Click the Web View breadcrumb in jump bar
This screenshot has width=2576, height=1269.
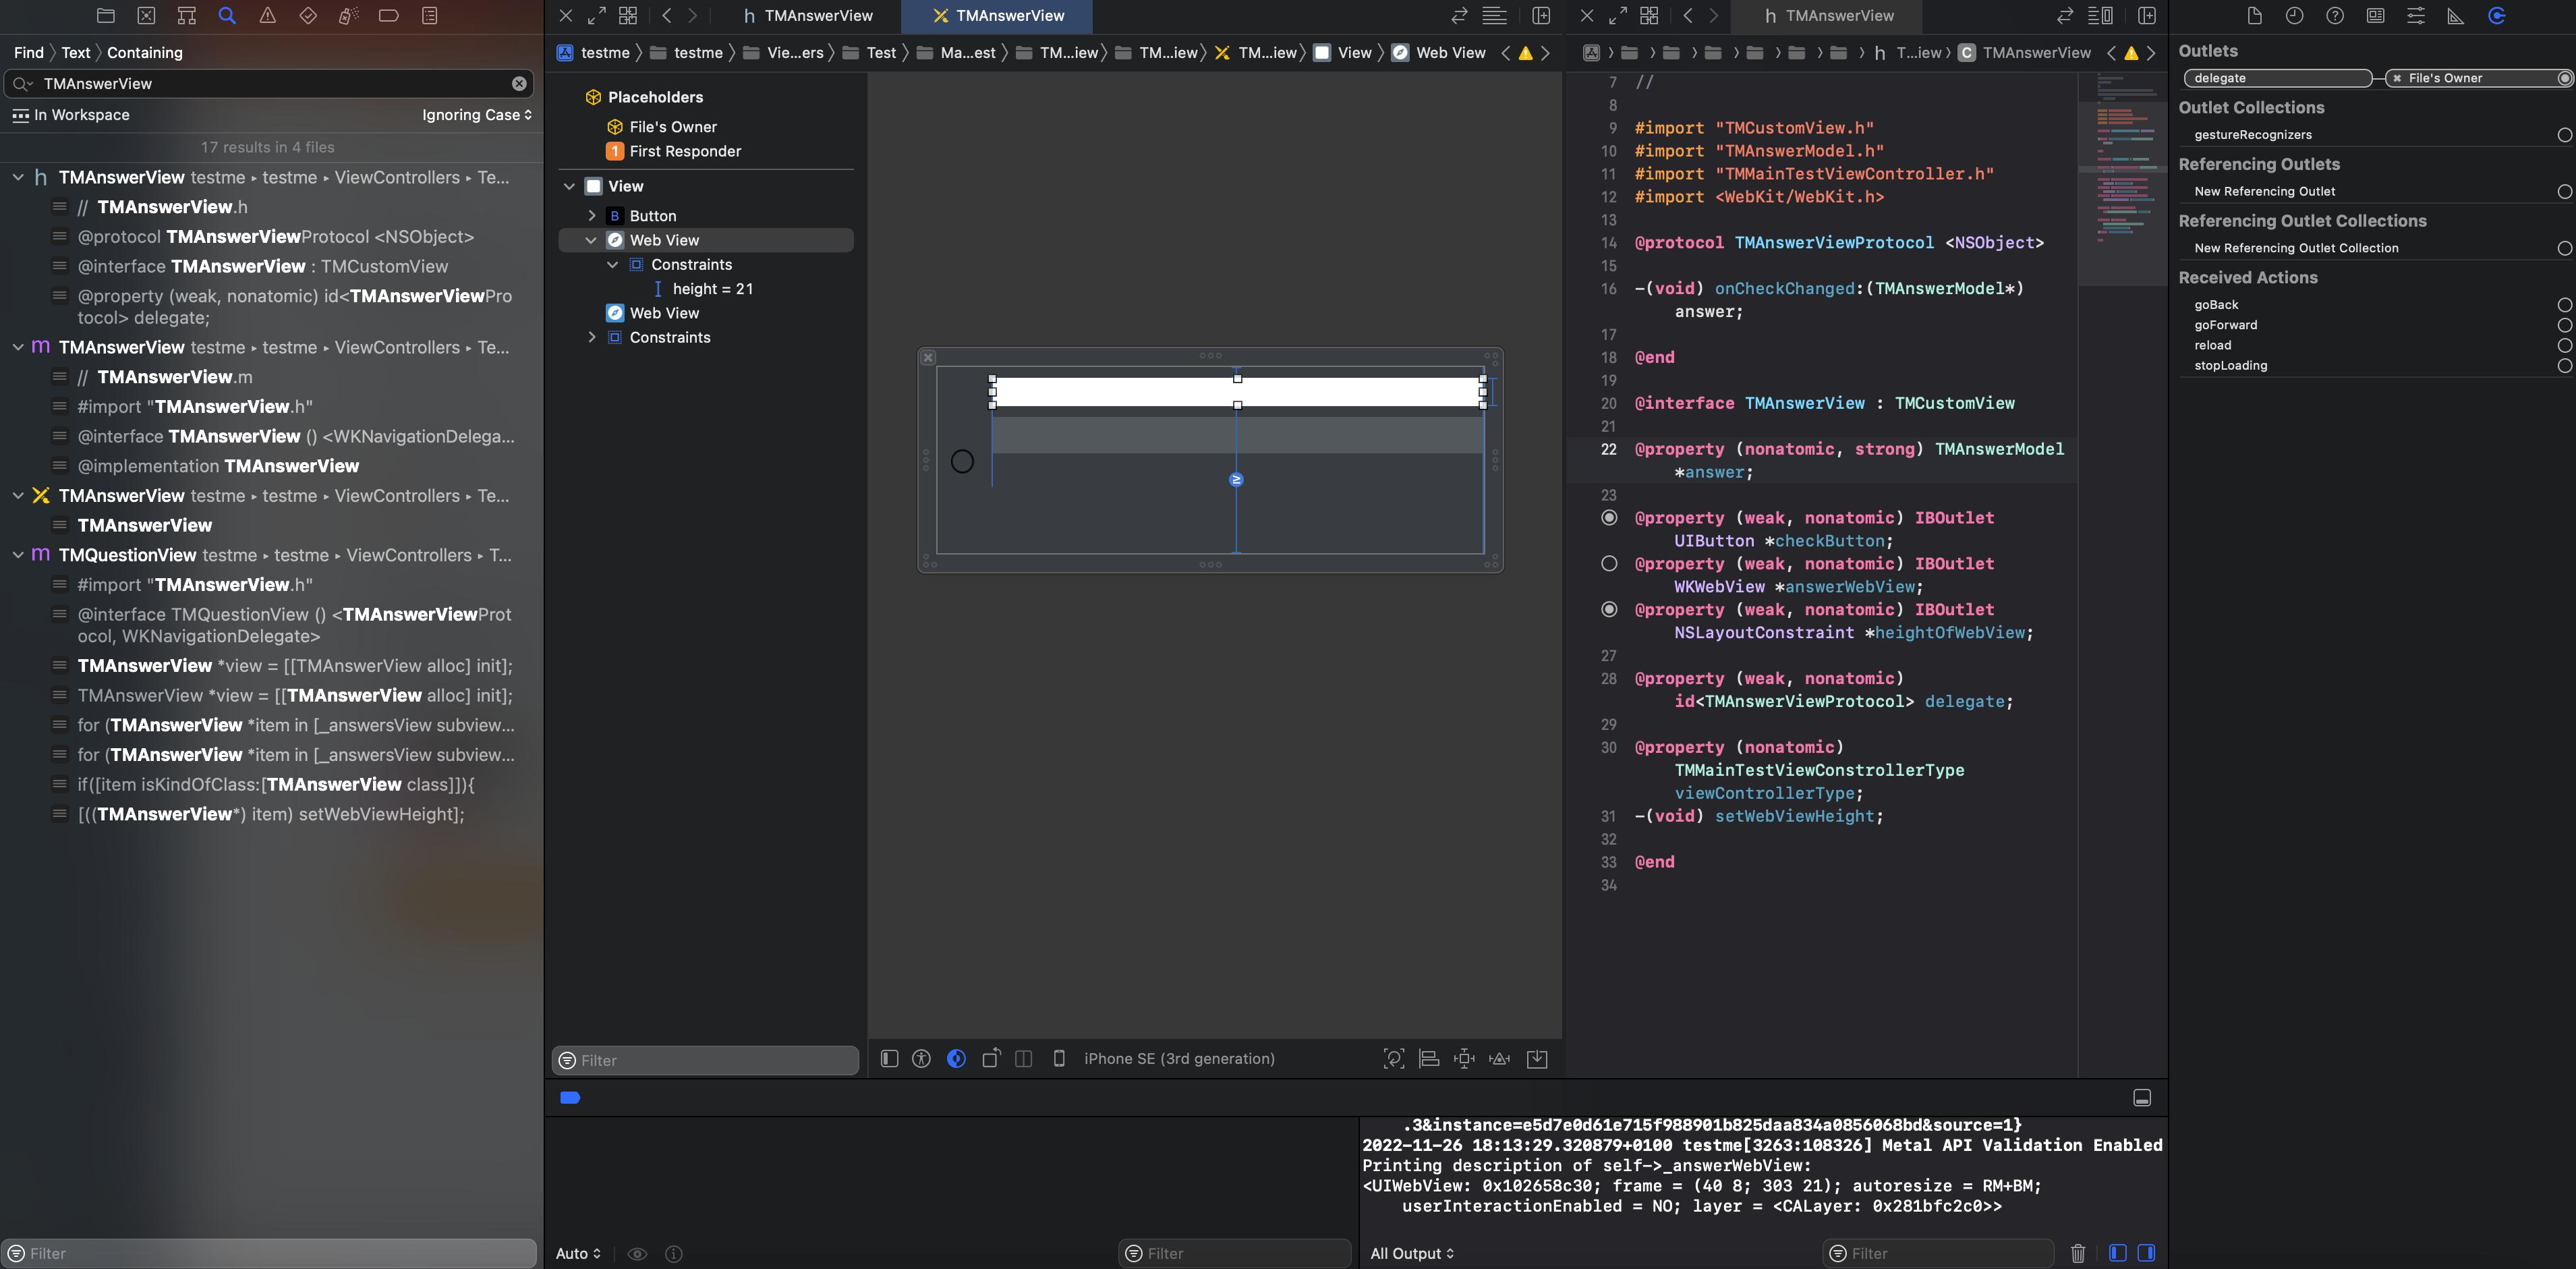coord(1439,53)
